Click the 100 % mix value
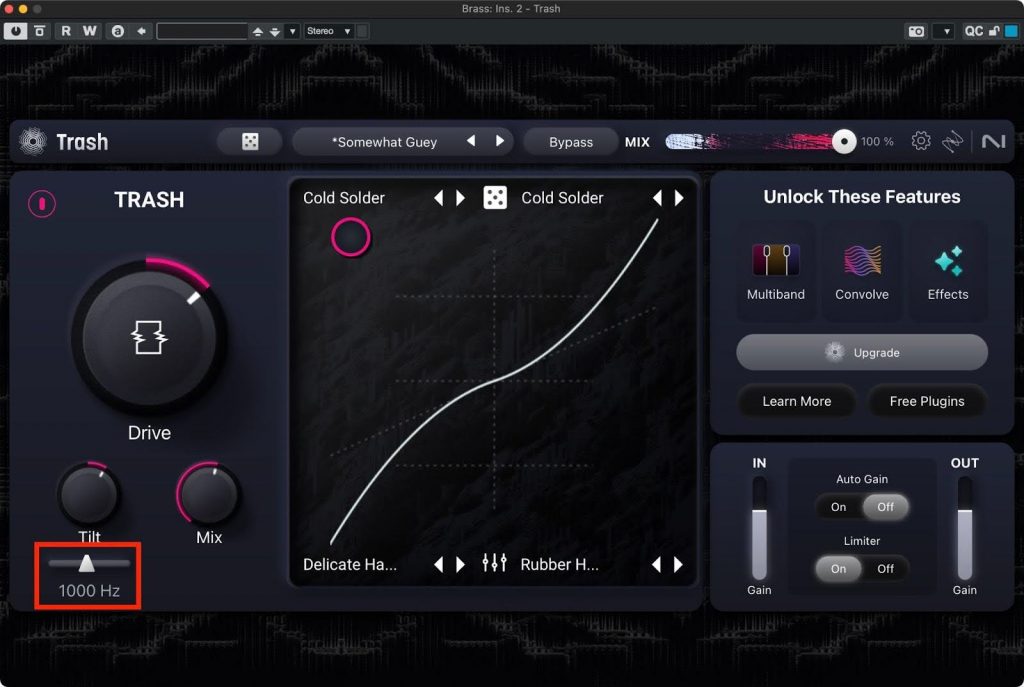The height and width of the screenshot is (687, 1024). click(x=877, y=142)
